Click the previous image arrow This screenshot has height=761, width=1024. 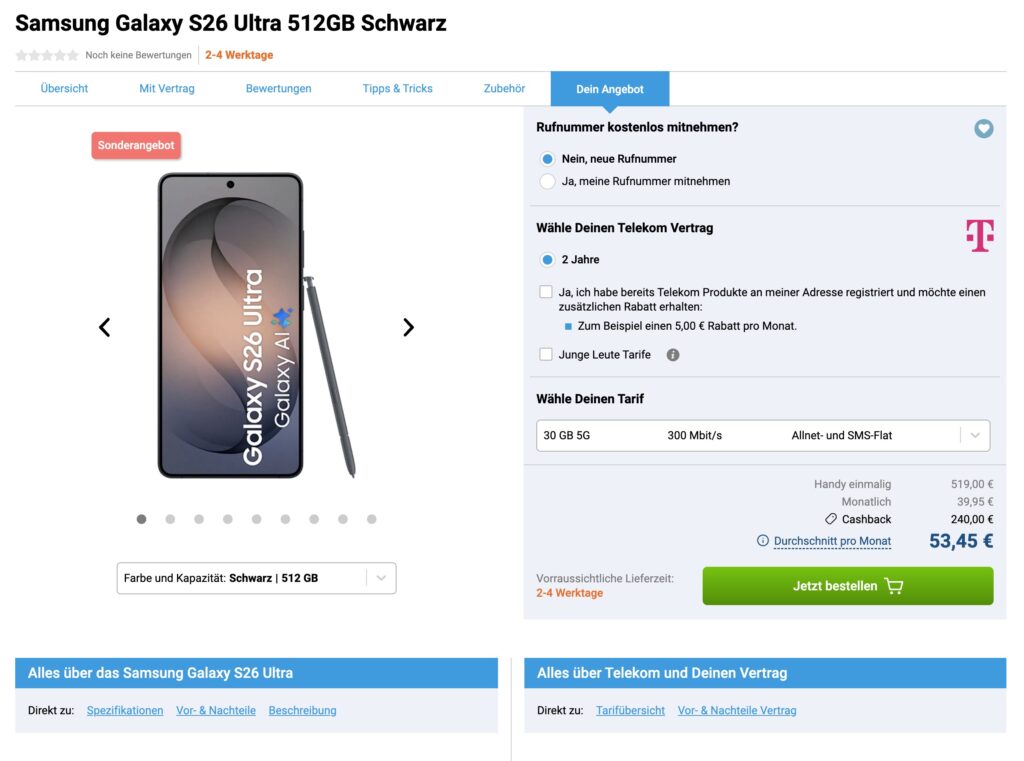(104, 327)
